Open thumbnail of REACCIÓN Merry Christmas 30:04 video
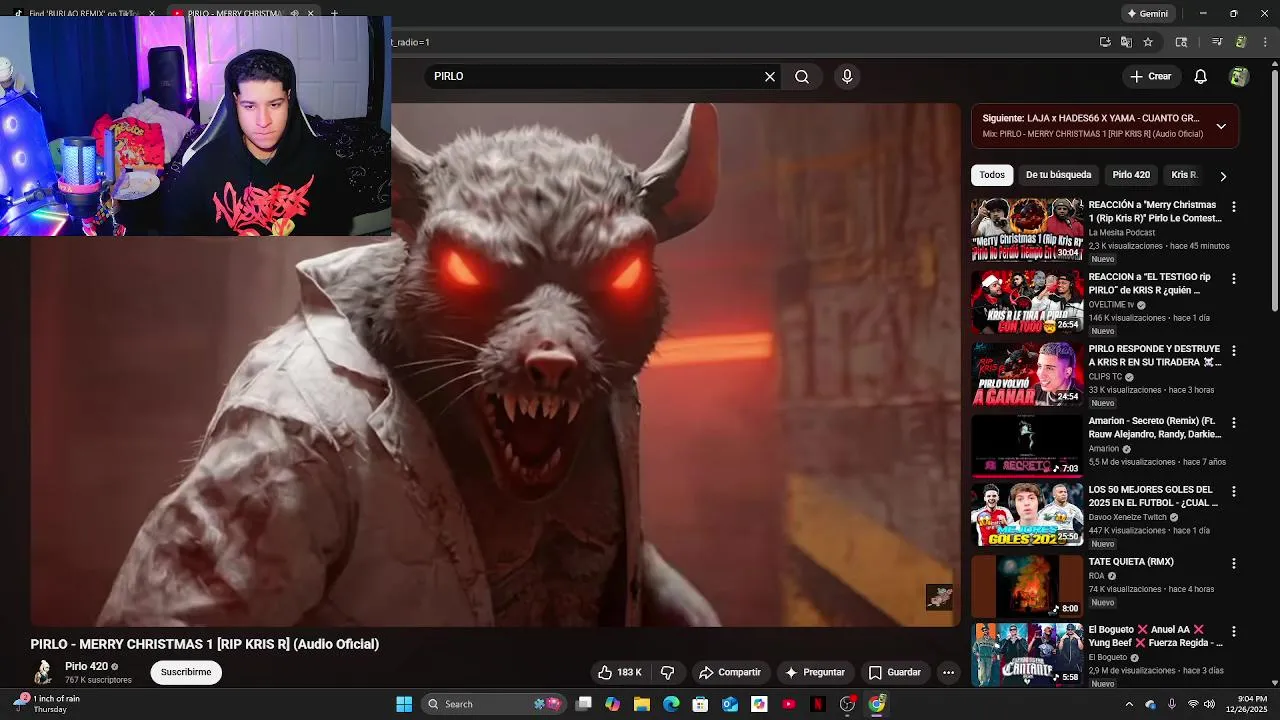Viewport: 1280px width, 720px height. tap(1027, 229)
